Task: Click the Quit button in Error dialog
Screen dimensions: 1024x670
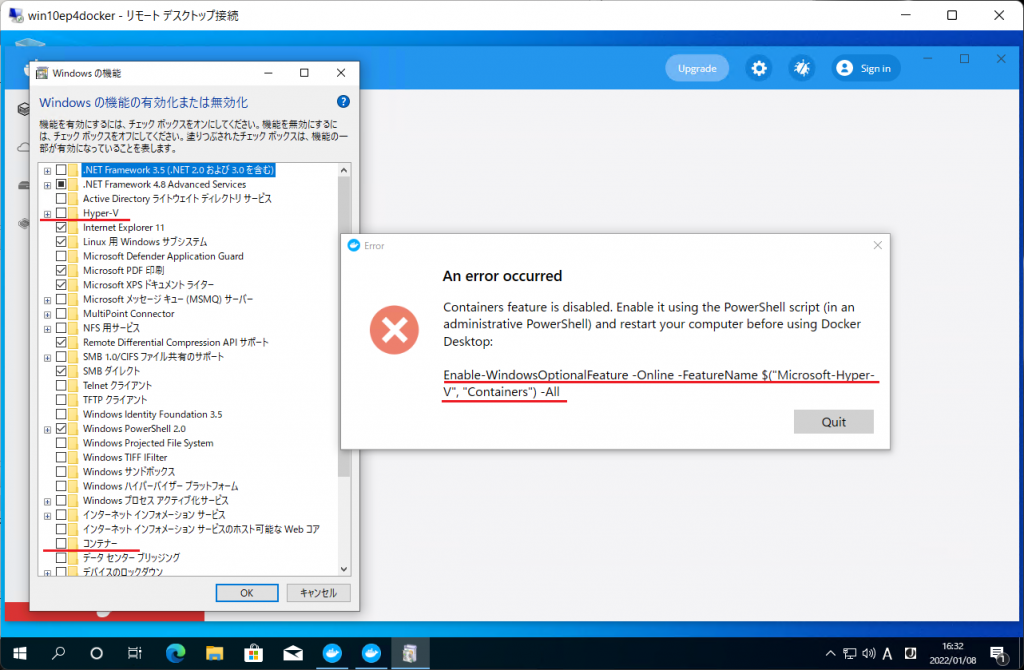Action: tap(833, 422)
